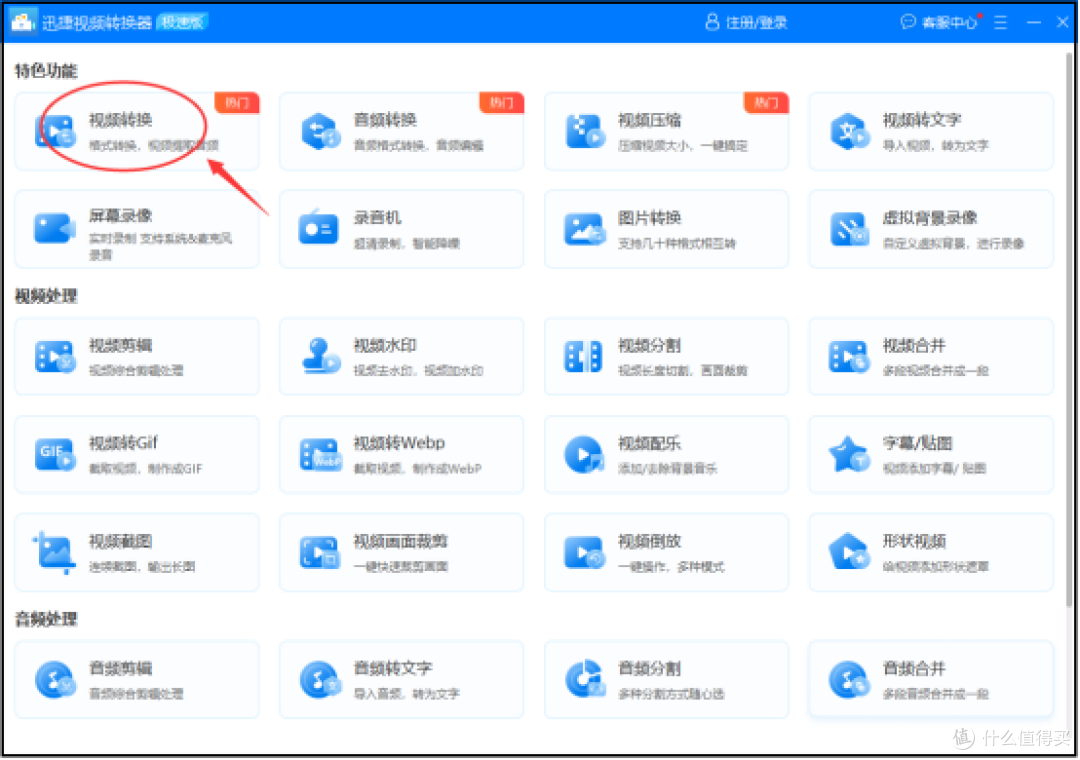
Task: Open the 视频转Gif icon
Action: (54, 454)
